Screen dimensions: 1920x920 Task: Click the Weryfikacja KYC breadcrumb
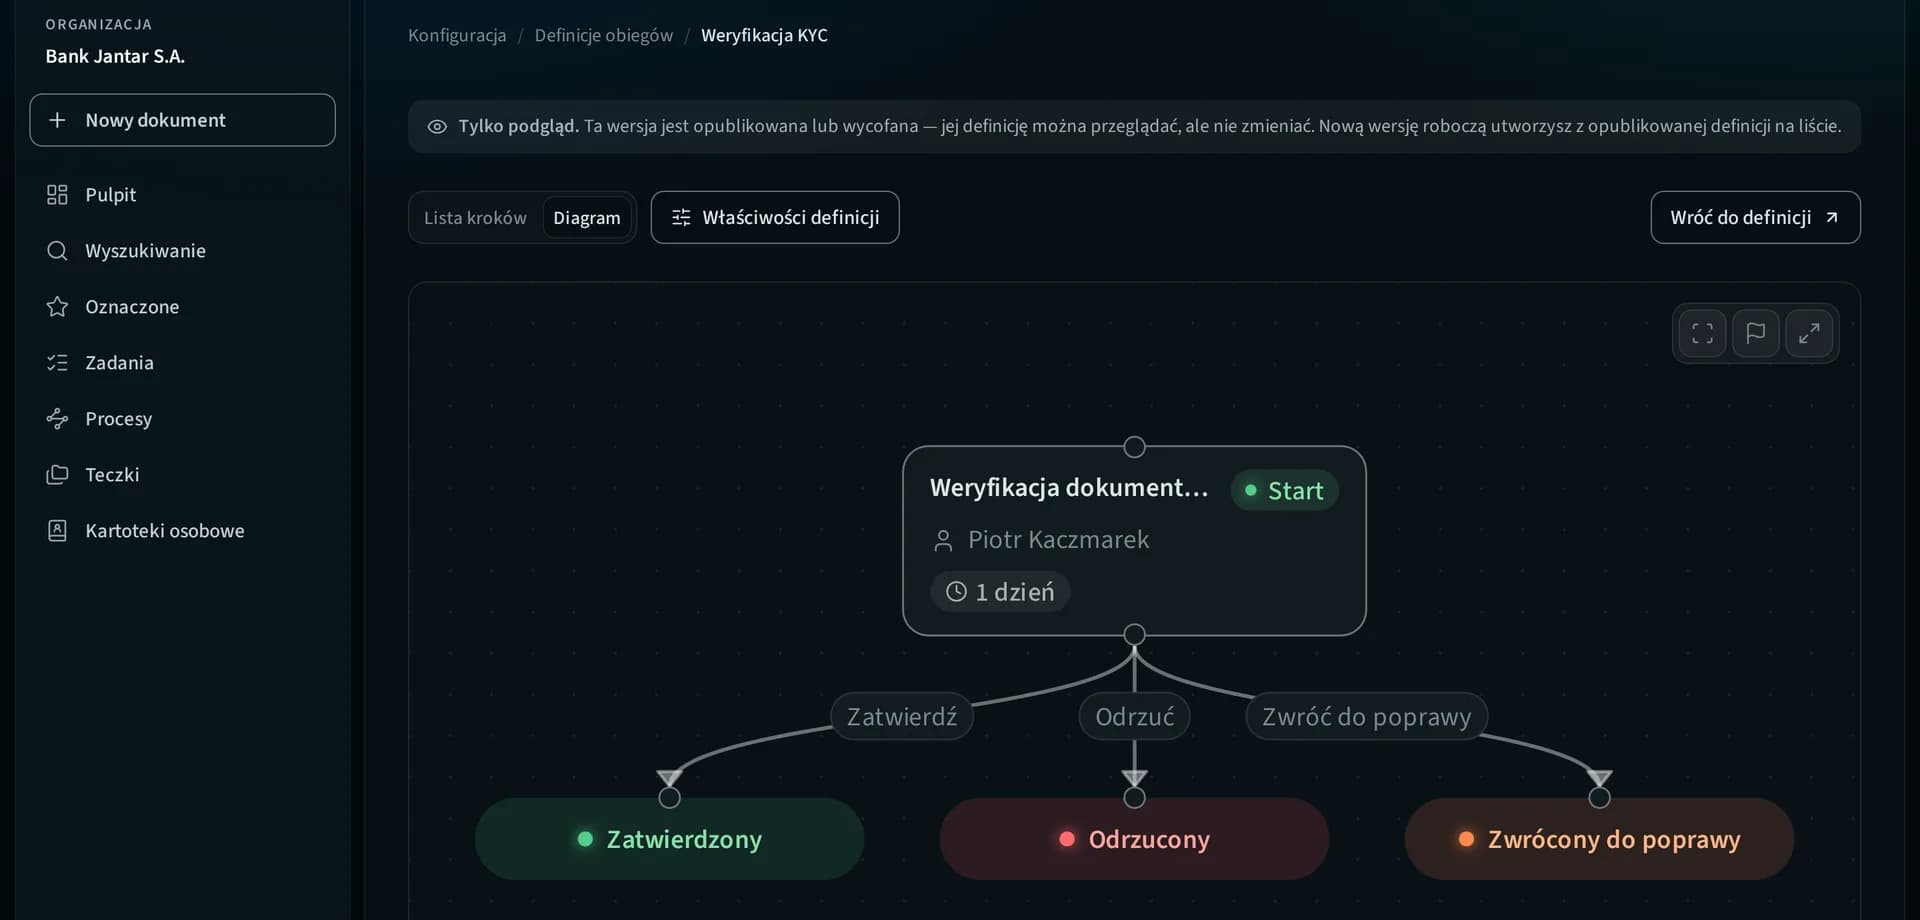point(764,36)
